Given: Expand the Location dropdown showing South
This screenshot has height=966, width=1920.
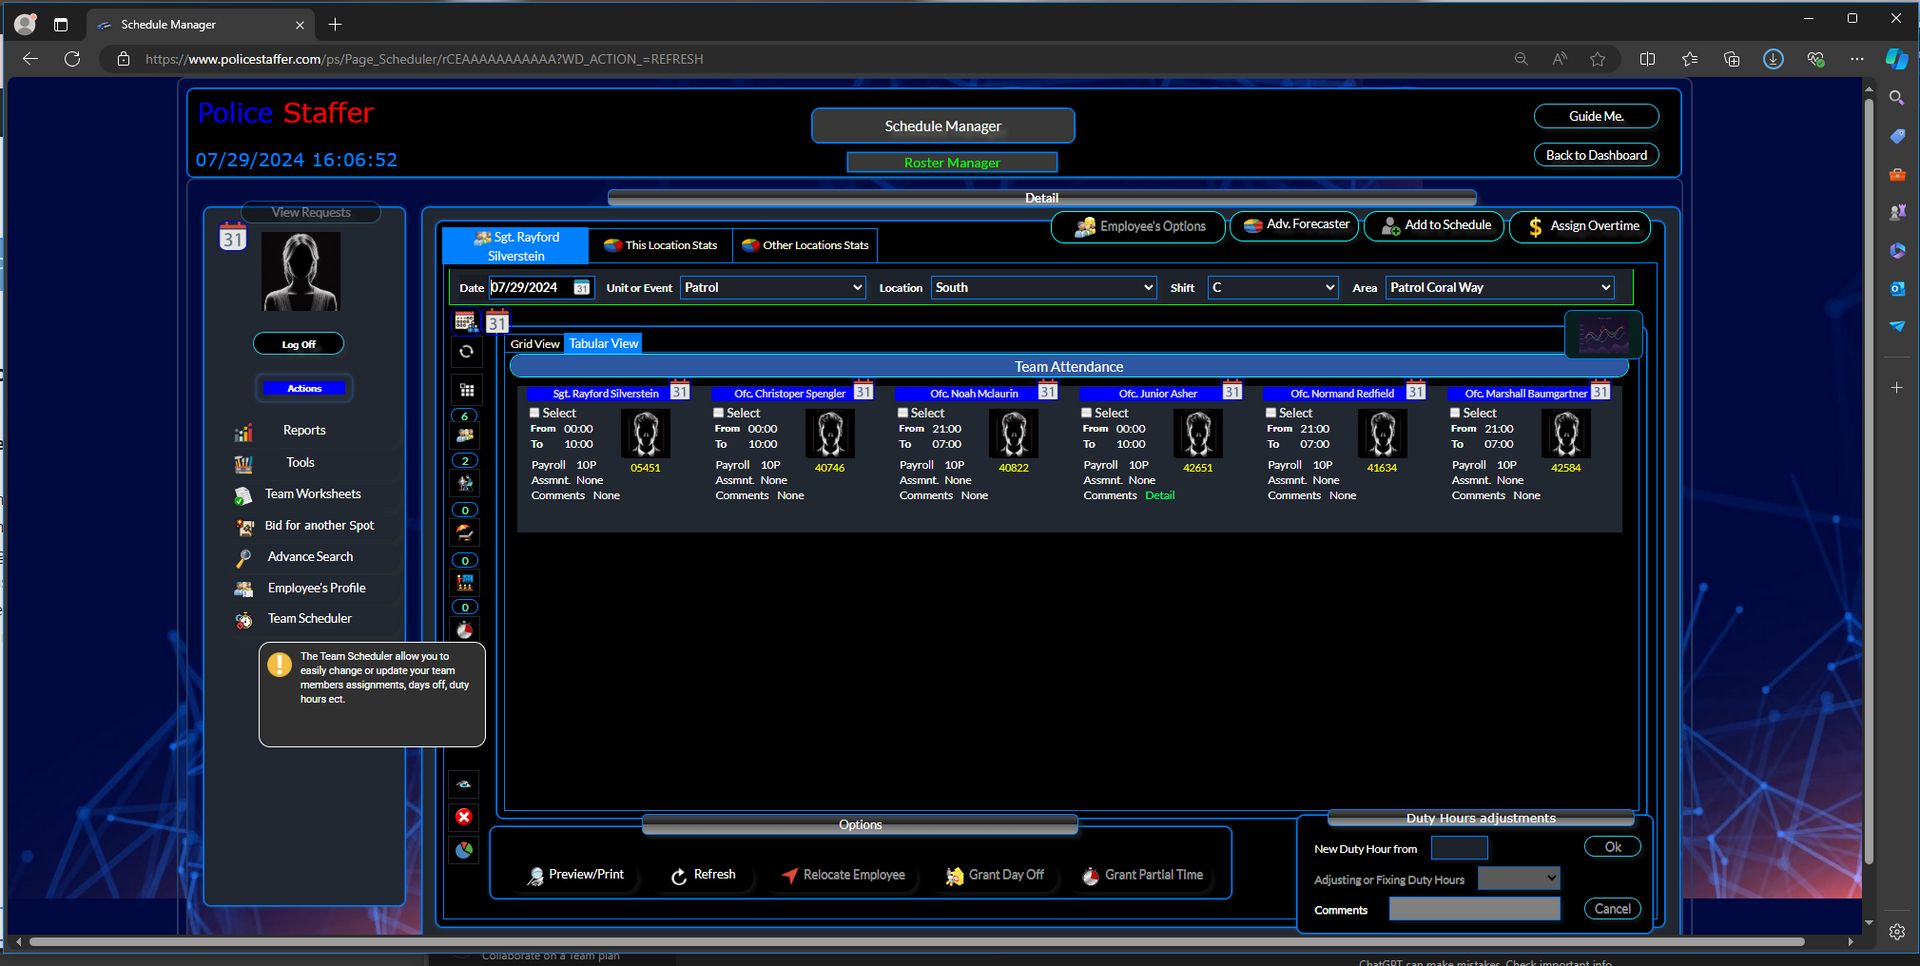Looking at the screenshot, I should click(x=1044, y=288).
